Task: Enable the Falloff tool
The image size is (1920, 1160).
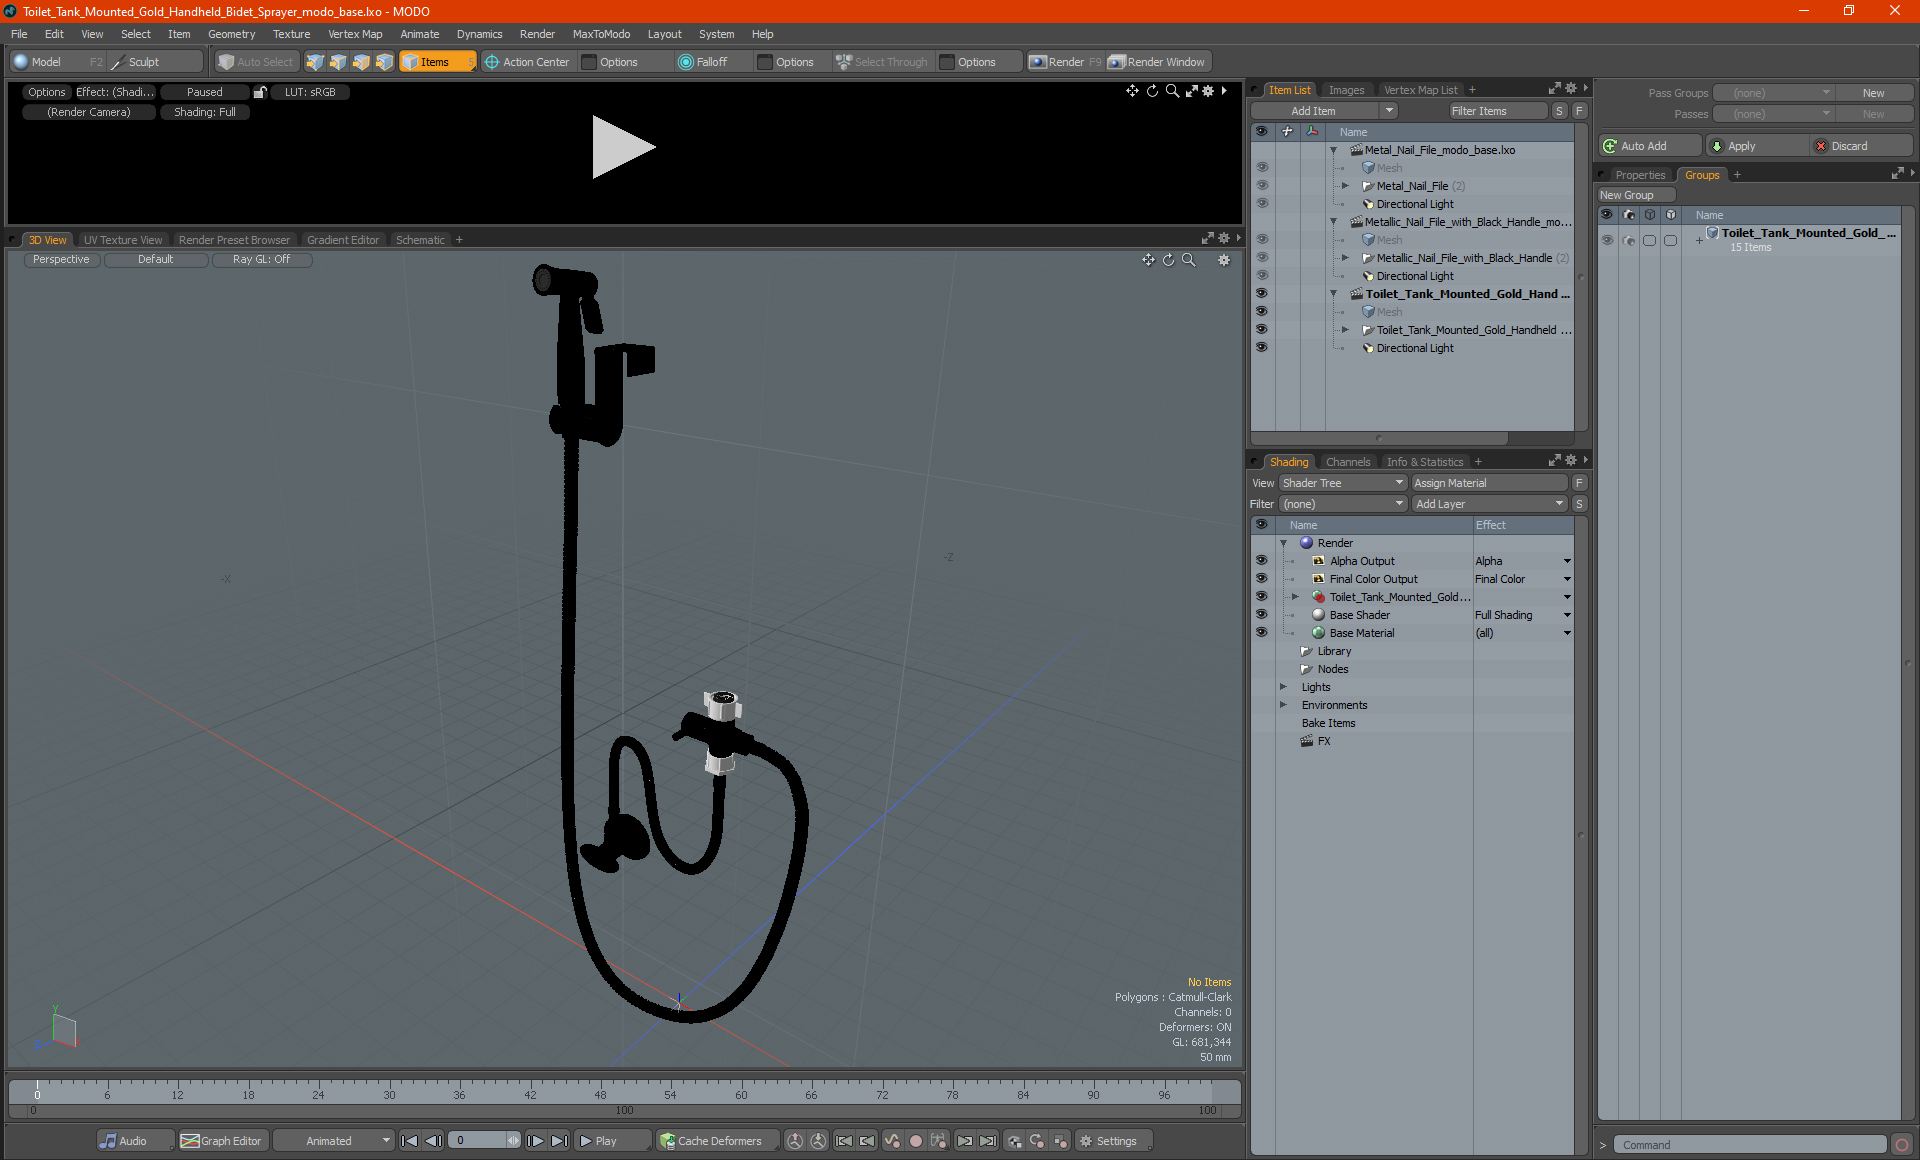Action: (x=703, y=62)
